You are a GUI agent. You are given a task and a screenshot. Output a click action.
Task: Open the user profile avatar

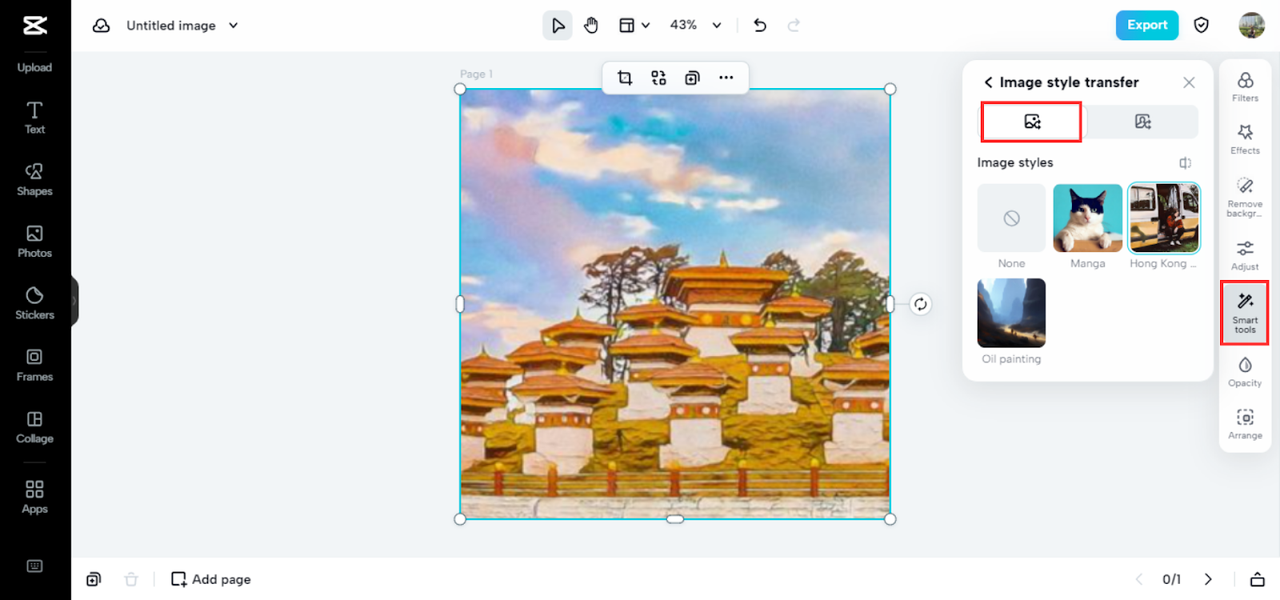[1251, 26]
